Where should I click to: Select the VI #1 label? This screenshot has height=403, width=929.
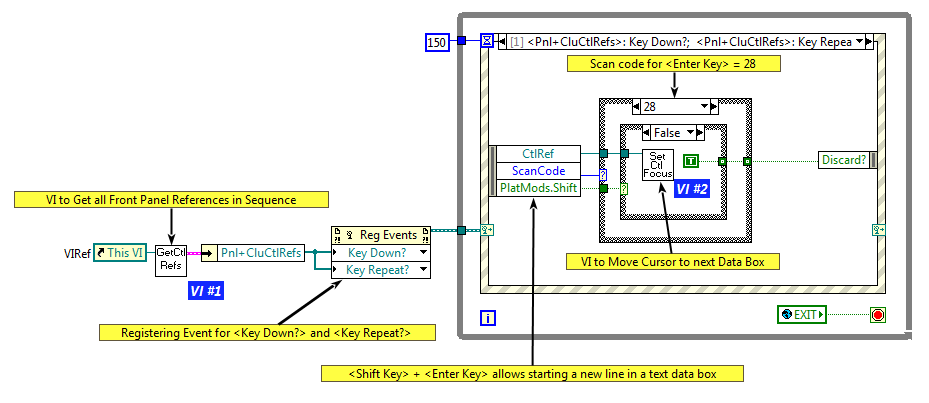tap(206, 291)
